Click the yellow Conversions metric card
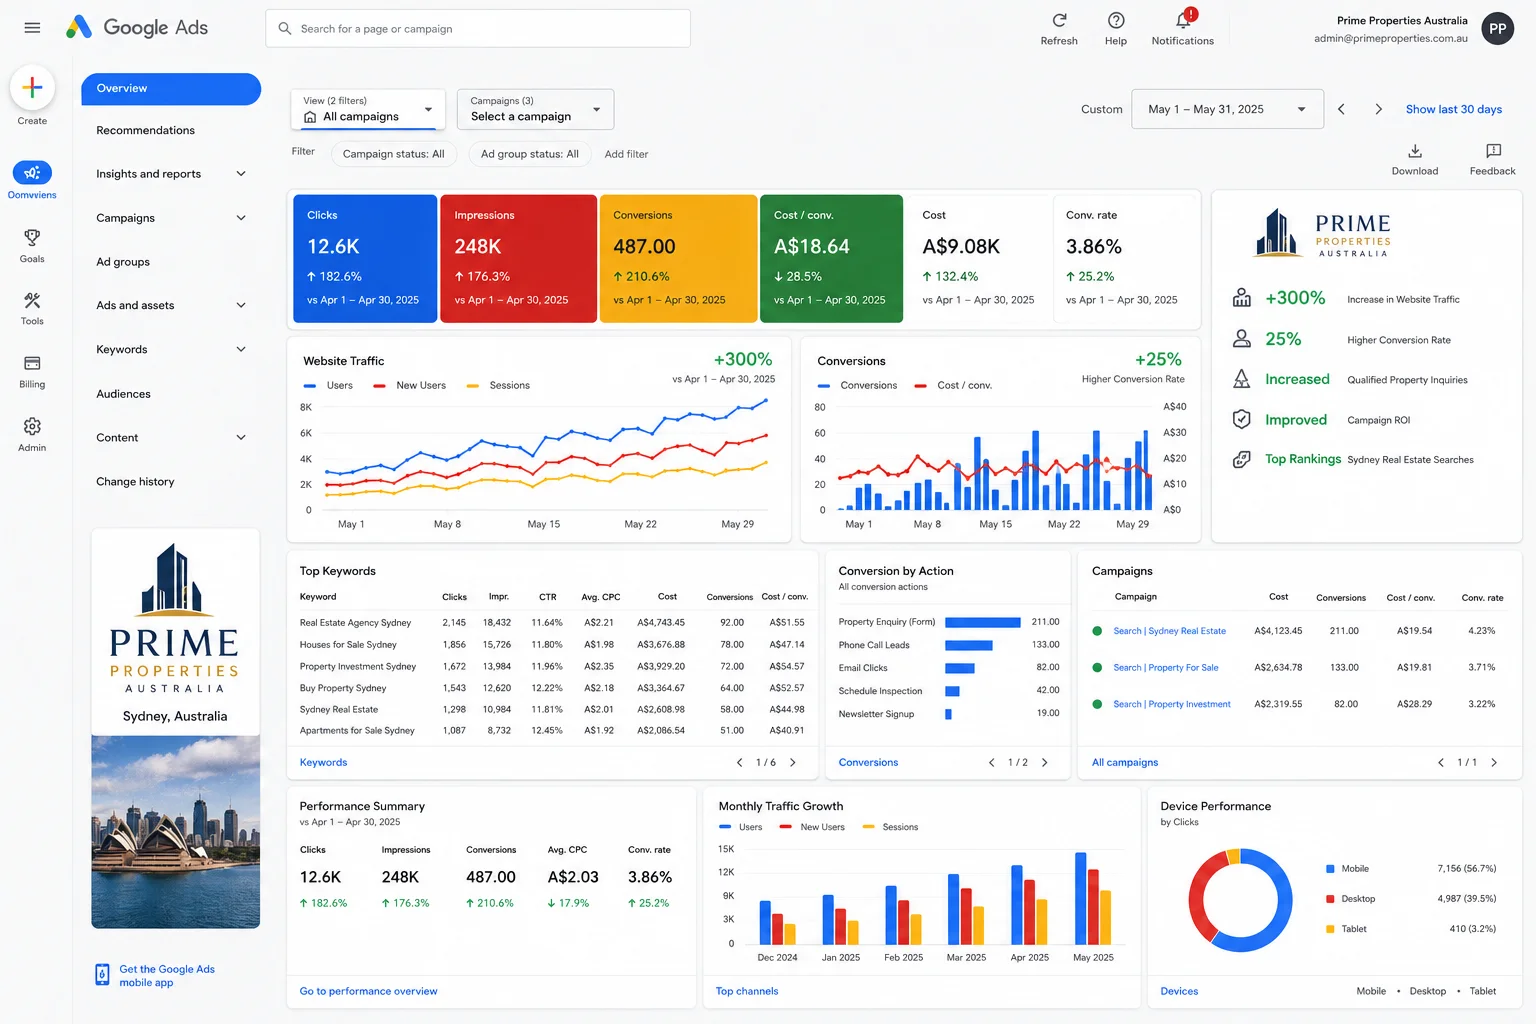The image size is (1536, 1024). (678, 259)
